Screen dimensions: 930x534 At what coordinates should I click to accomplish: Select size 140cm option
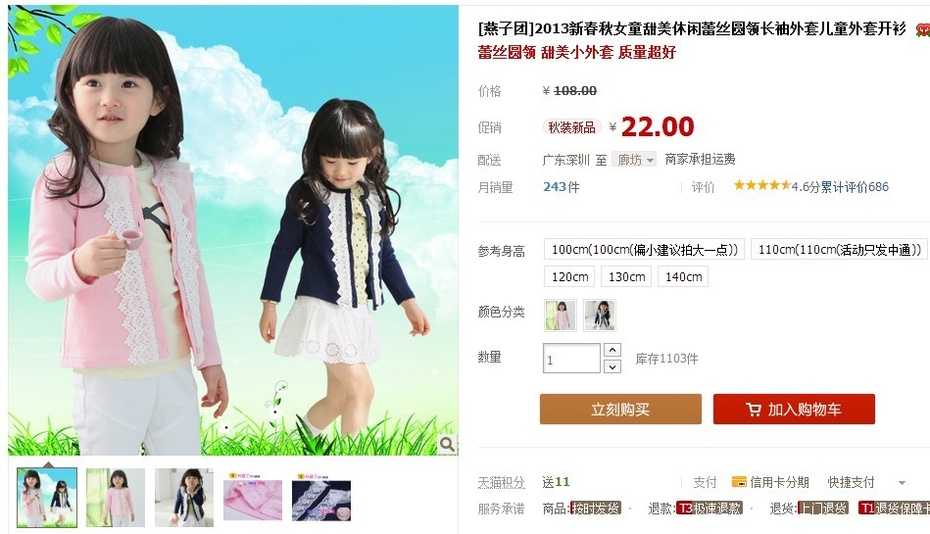tap(683, 276)
